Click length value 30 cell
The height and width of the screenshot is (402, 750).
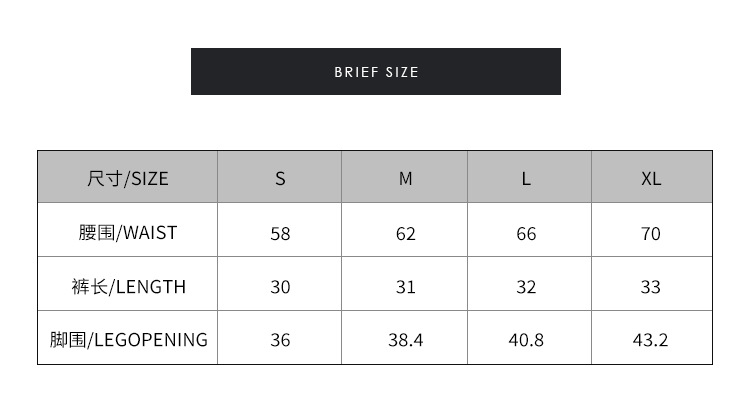[x=280, y=287]
